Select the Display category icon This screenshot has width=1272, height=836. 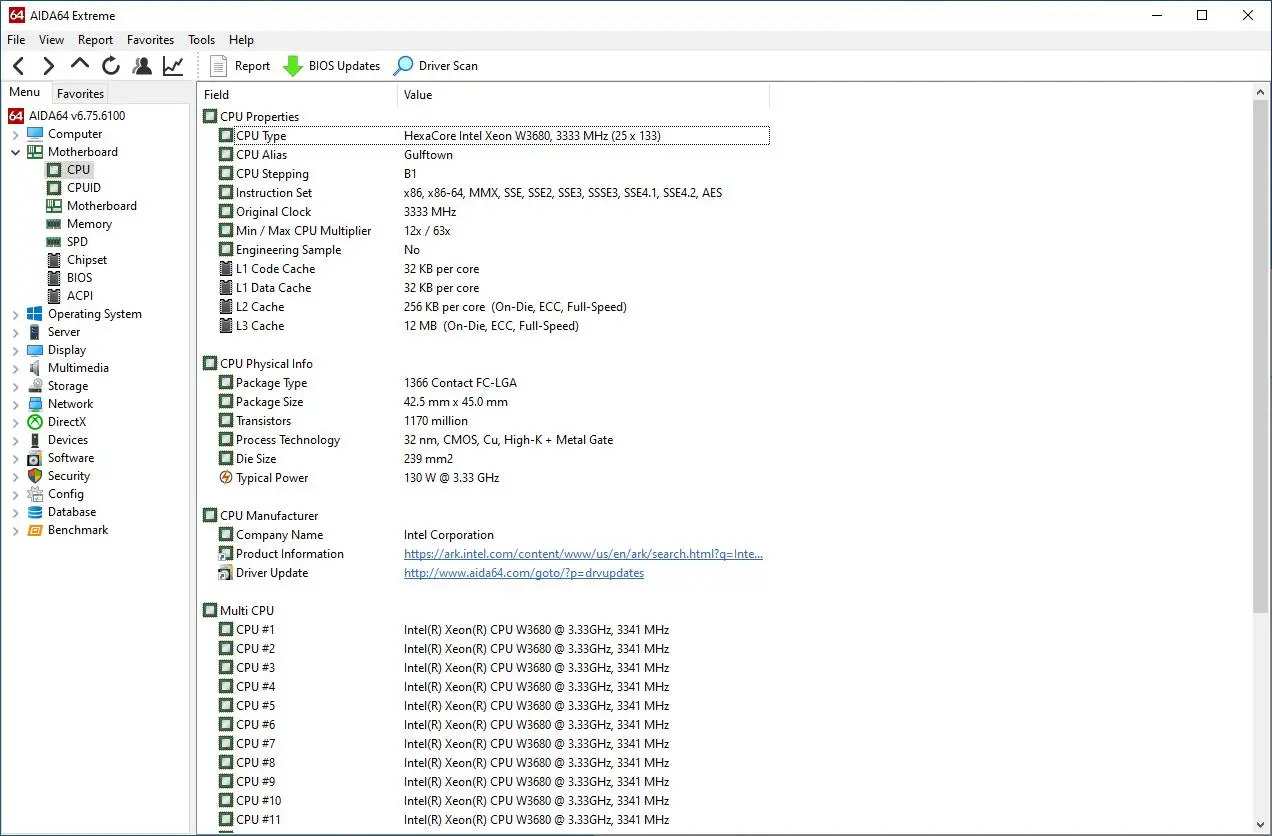pos(35,350)
